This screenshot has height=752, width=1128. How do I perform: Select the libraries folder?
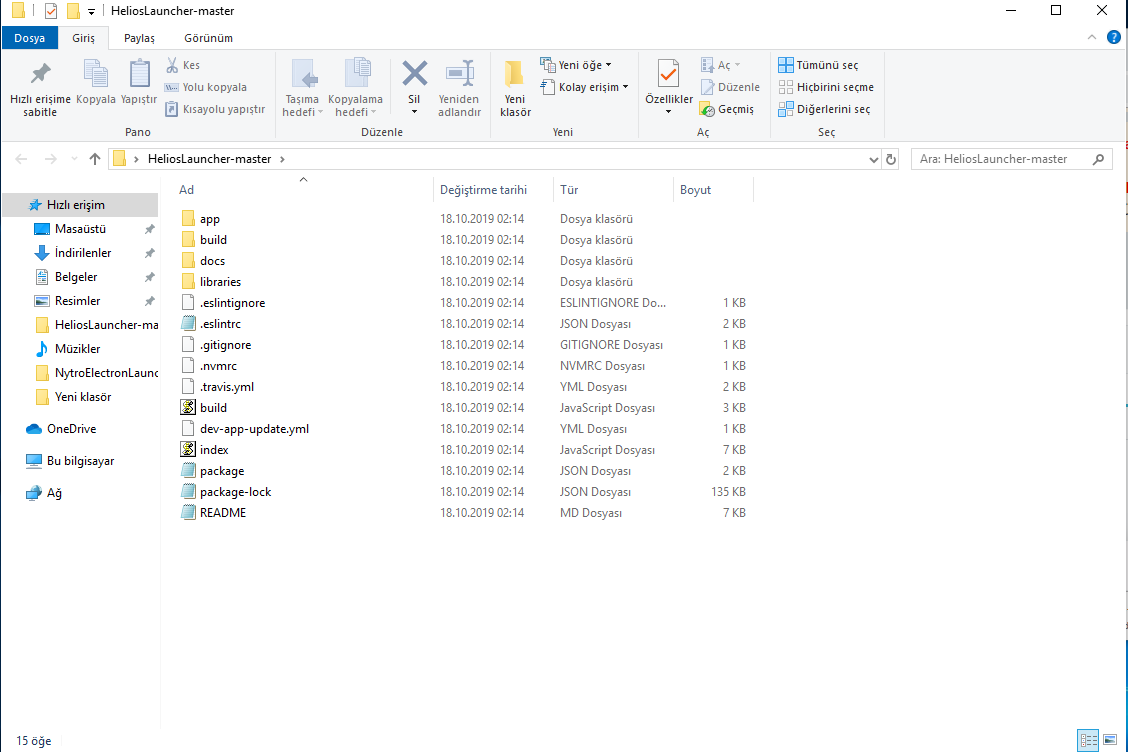[220, 282]
